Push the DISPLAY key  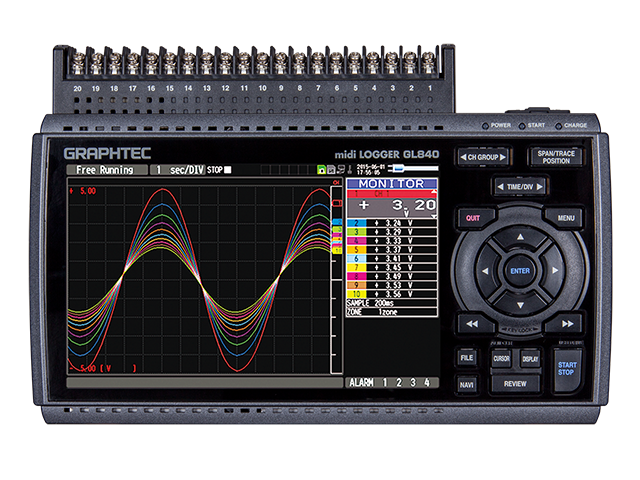pos(530,359)
